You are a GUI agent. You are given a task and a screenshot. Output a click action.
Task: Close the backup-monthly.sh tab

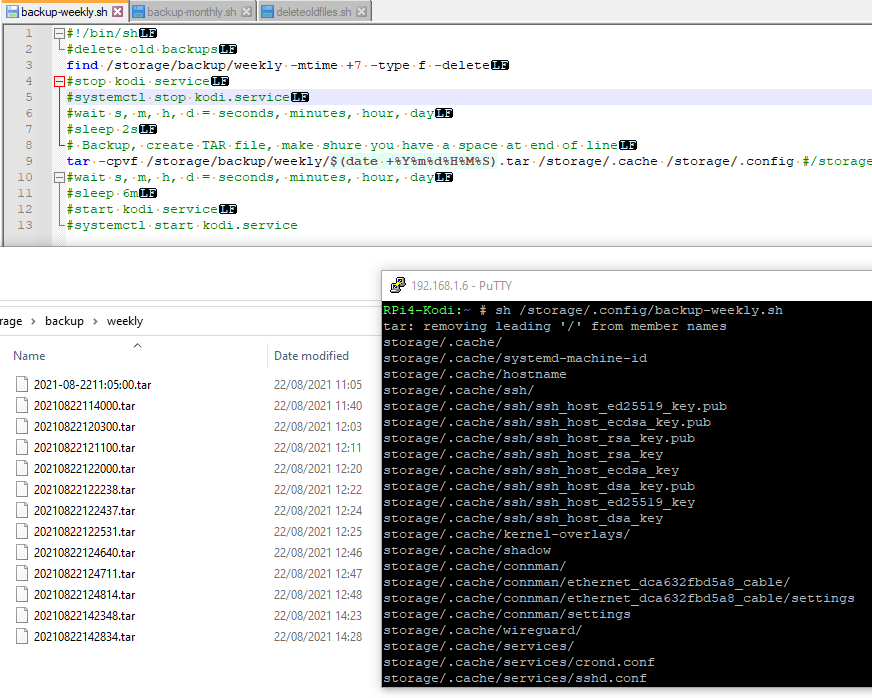pyautogui.click(x=245, y=12)
